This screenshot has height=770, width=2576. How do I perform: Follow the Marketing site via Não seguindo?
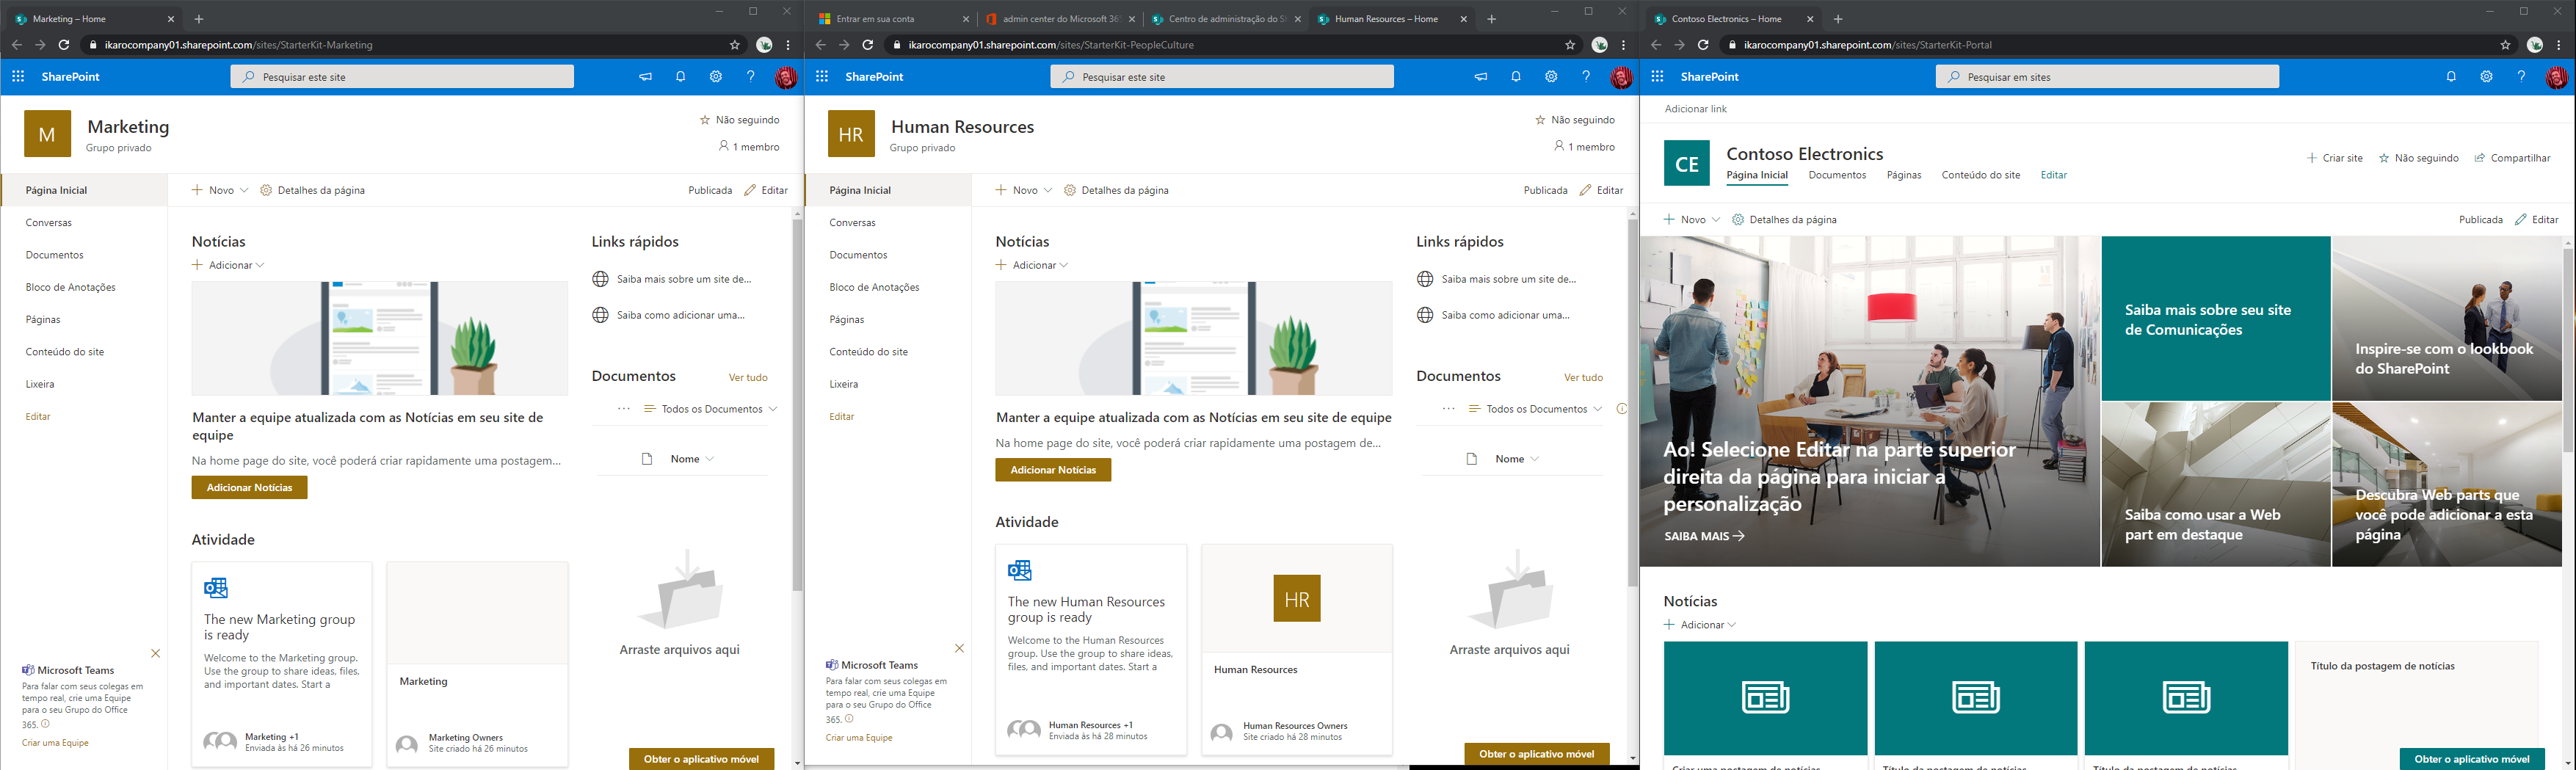tap(739, 120)
